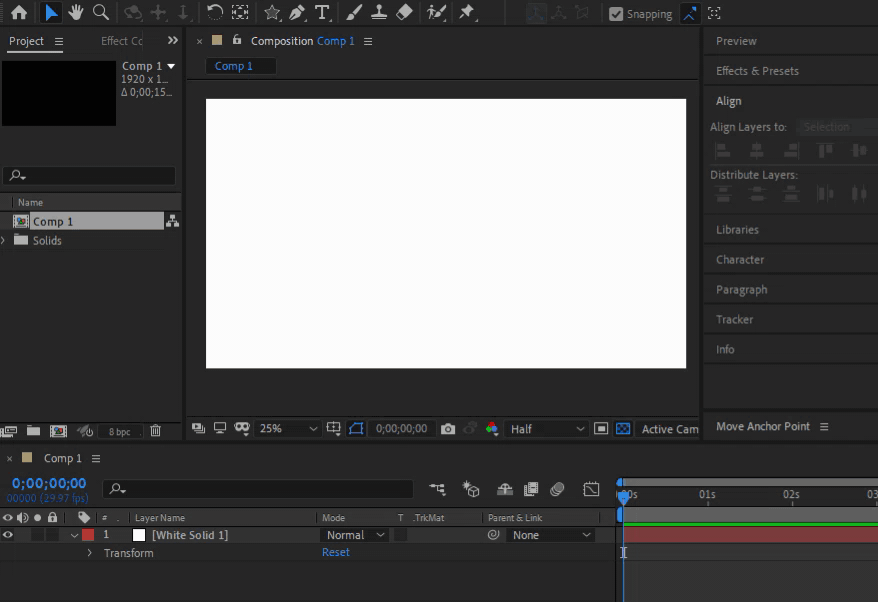Viewport: 878px width, 602px height.
Task: Create a new folder in Project panel
Action: 34,431
